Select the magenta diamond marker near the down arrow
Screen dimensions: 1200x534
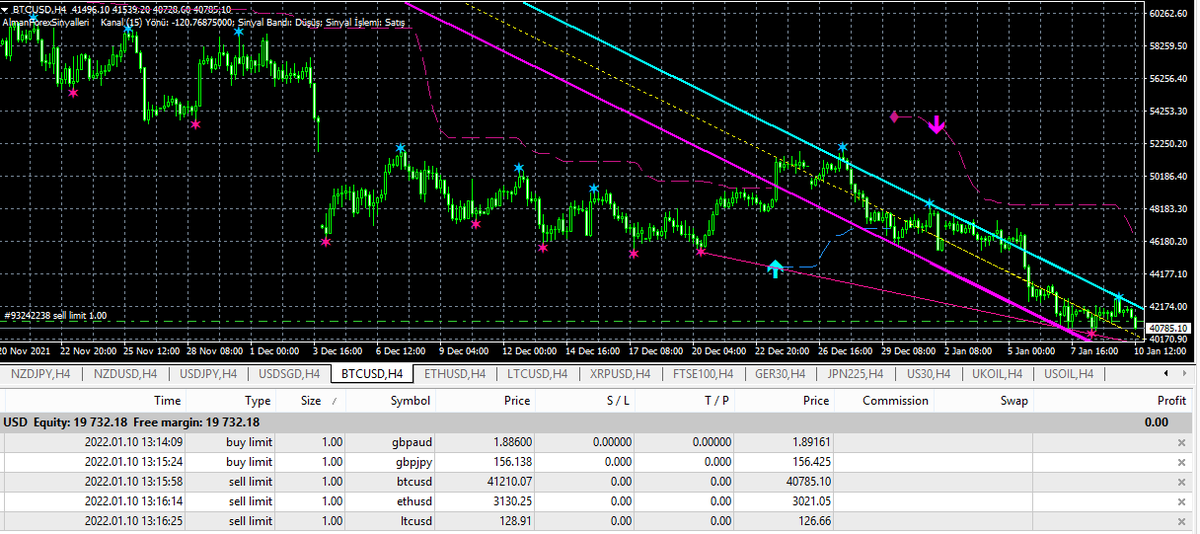(x=895, y=117)
